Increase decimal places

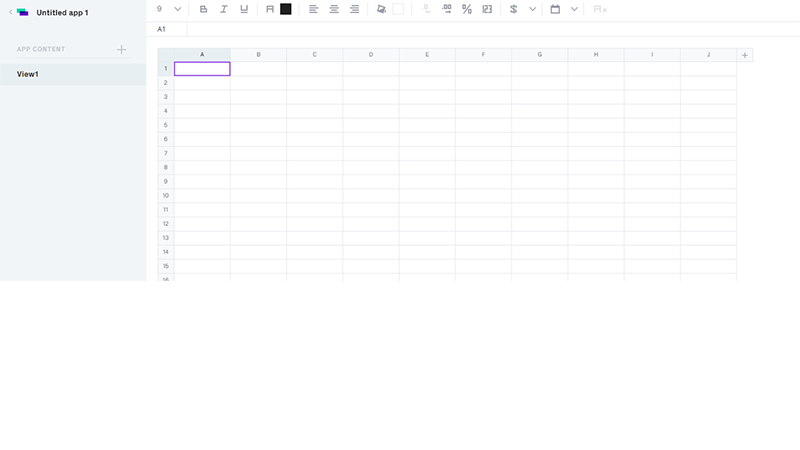click(446, 9)
